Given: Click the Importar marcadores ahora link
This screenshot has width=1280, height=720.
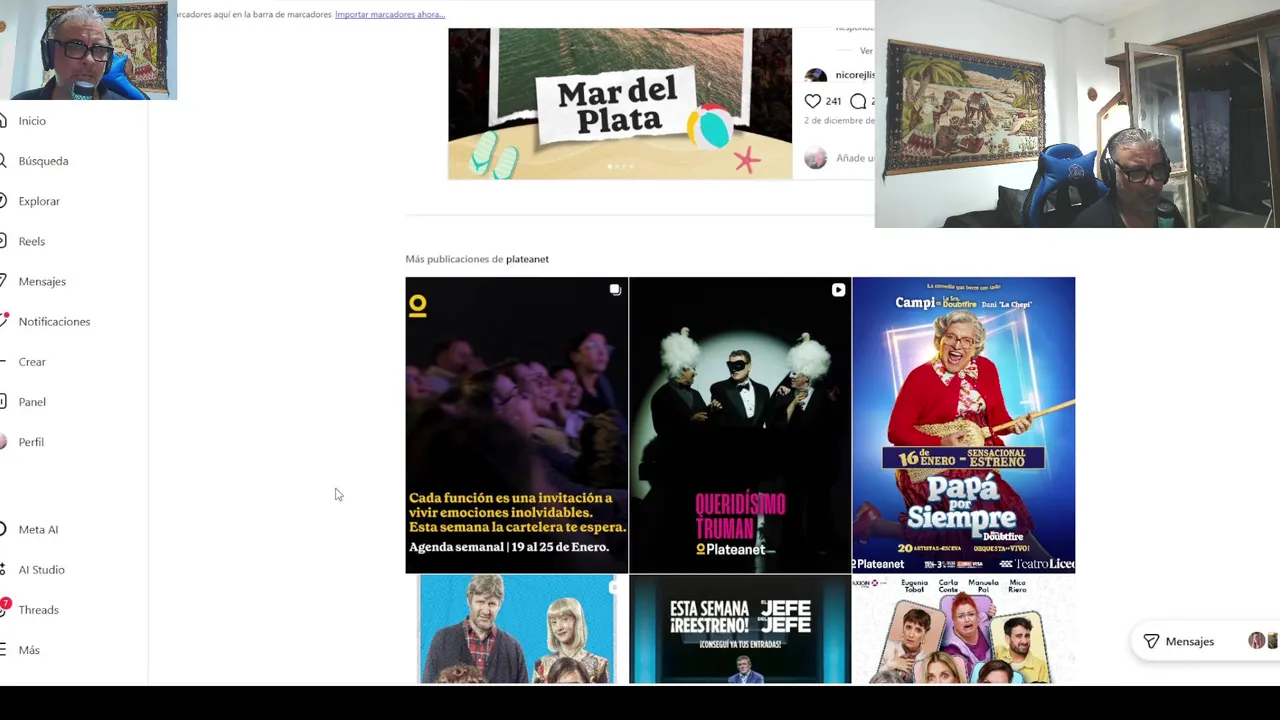Looking at the screenshot, I should click(x=390, y=14).
